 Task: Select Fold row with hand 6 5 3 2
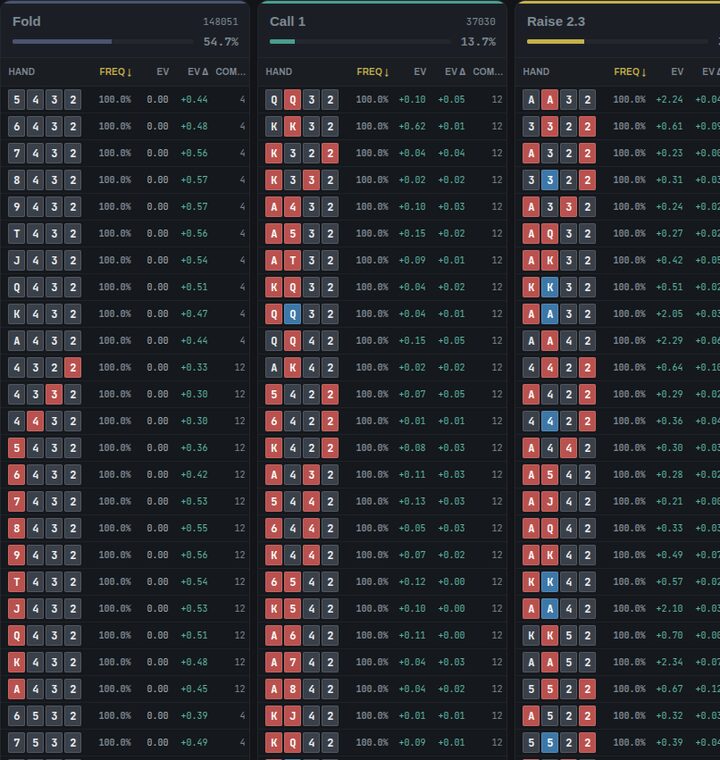click(x=125, y=715)
